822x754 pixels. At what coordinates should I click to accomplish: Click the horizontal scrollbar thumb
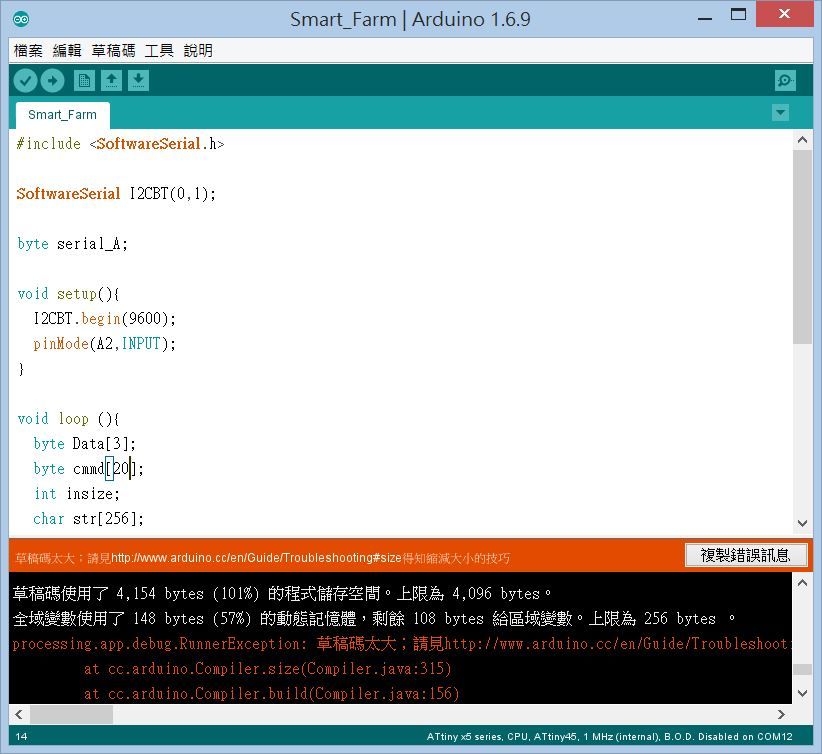coord(71,714)
